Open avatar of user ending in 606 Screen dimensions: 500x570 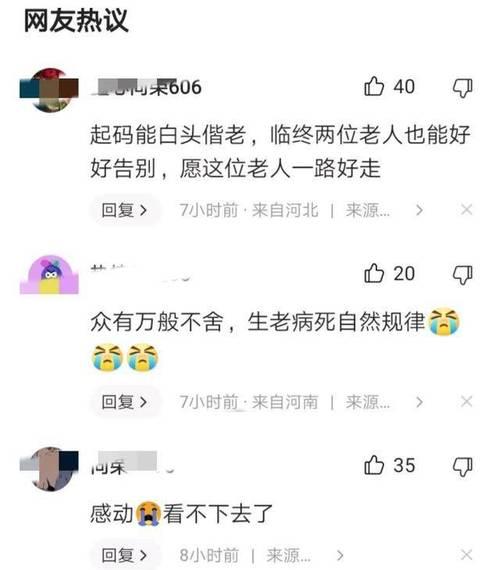[49, 89]
